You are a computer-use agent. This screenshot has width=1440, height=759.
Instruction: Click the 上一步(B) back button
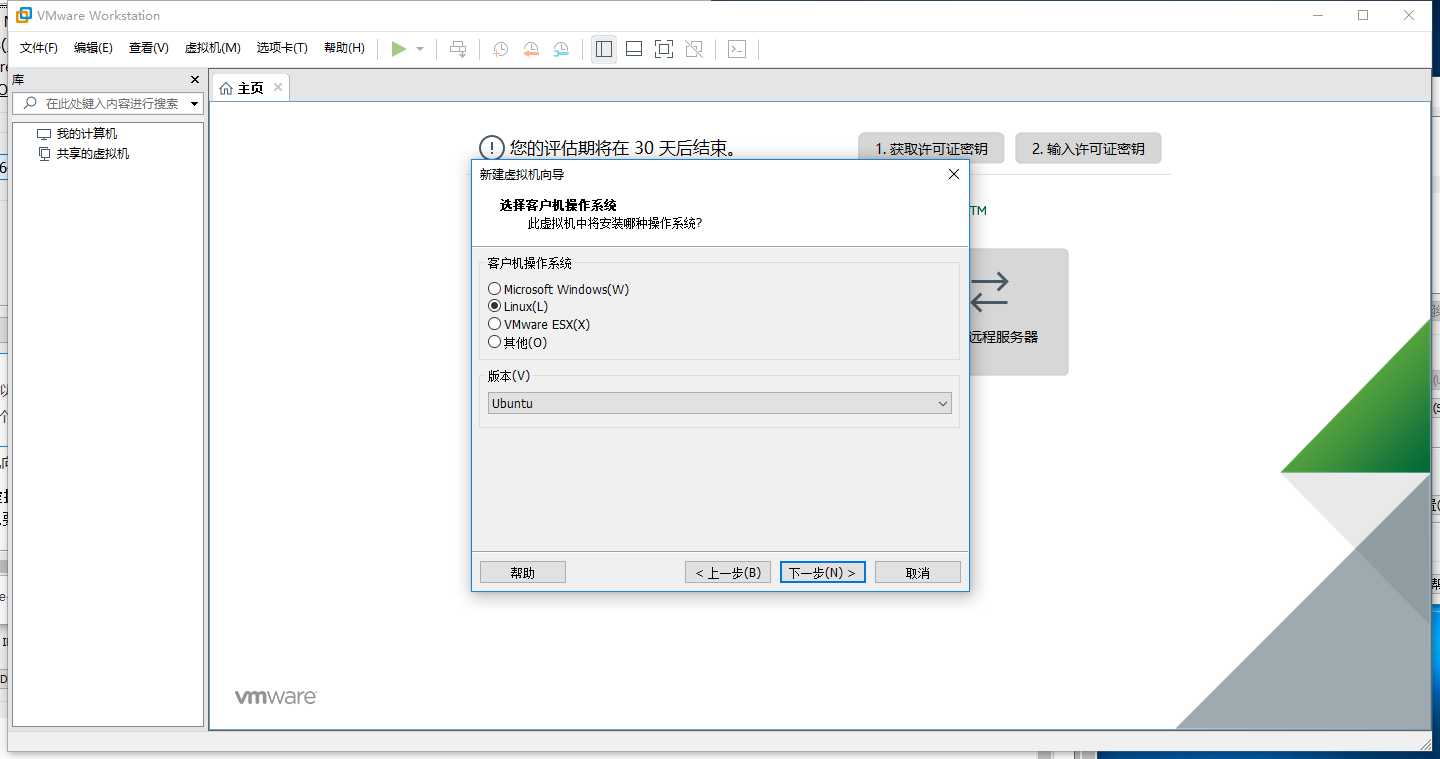(x=728, y=572)
